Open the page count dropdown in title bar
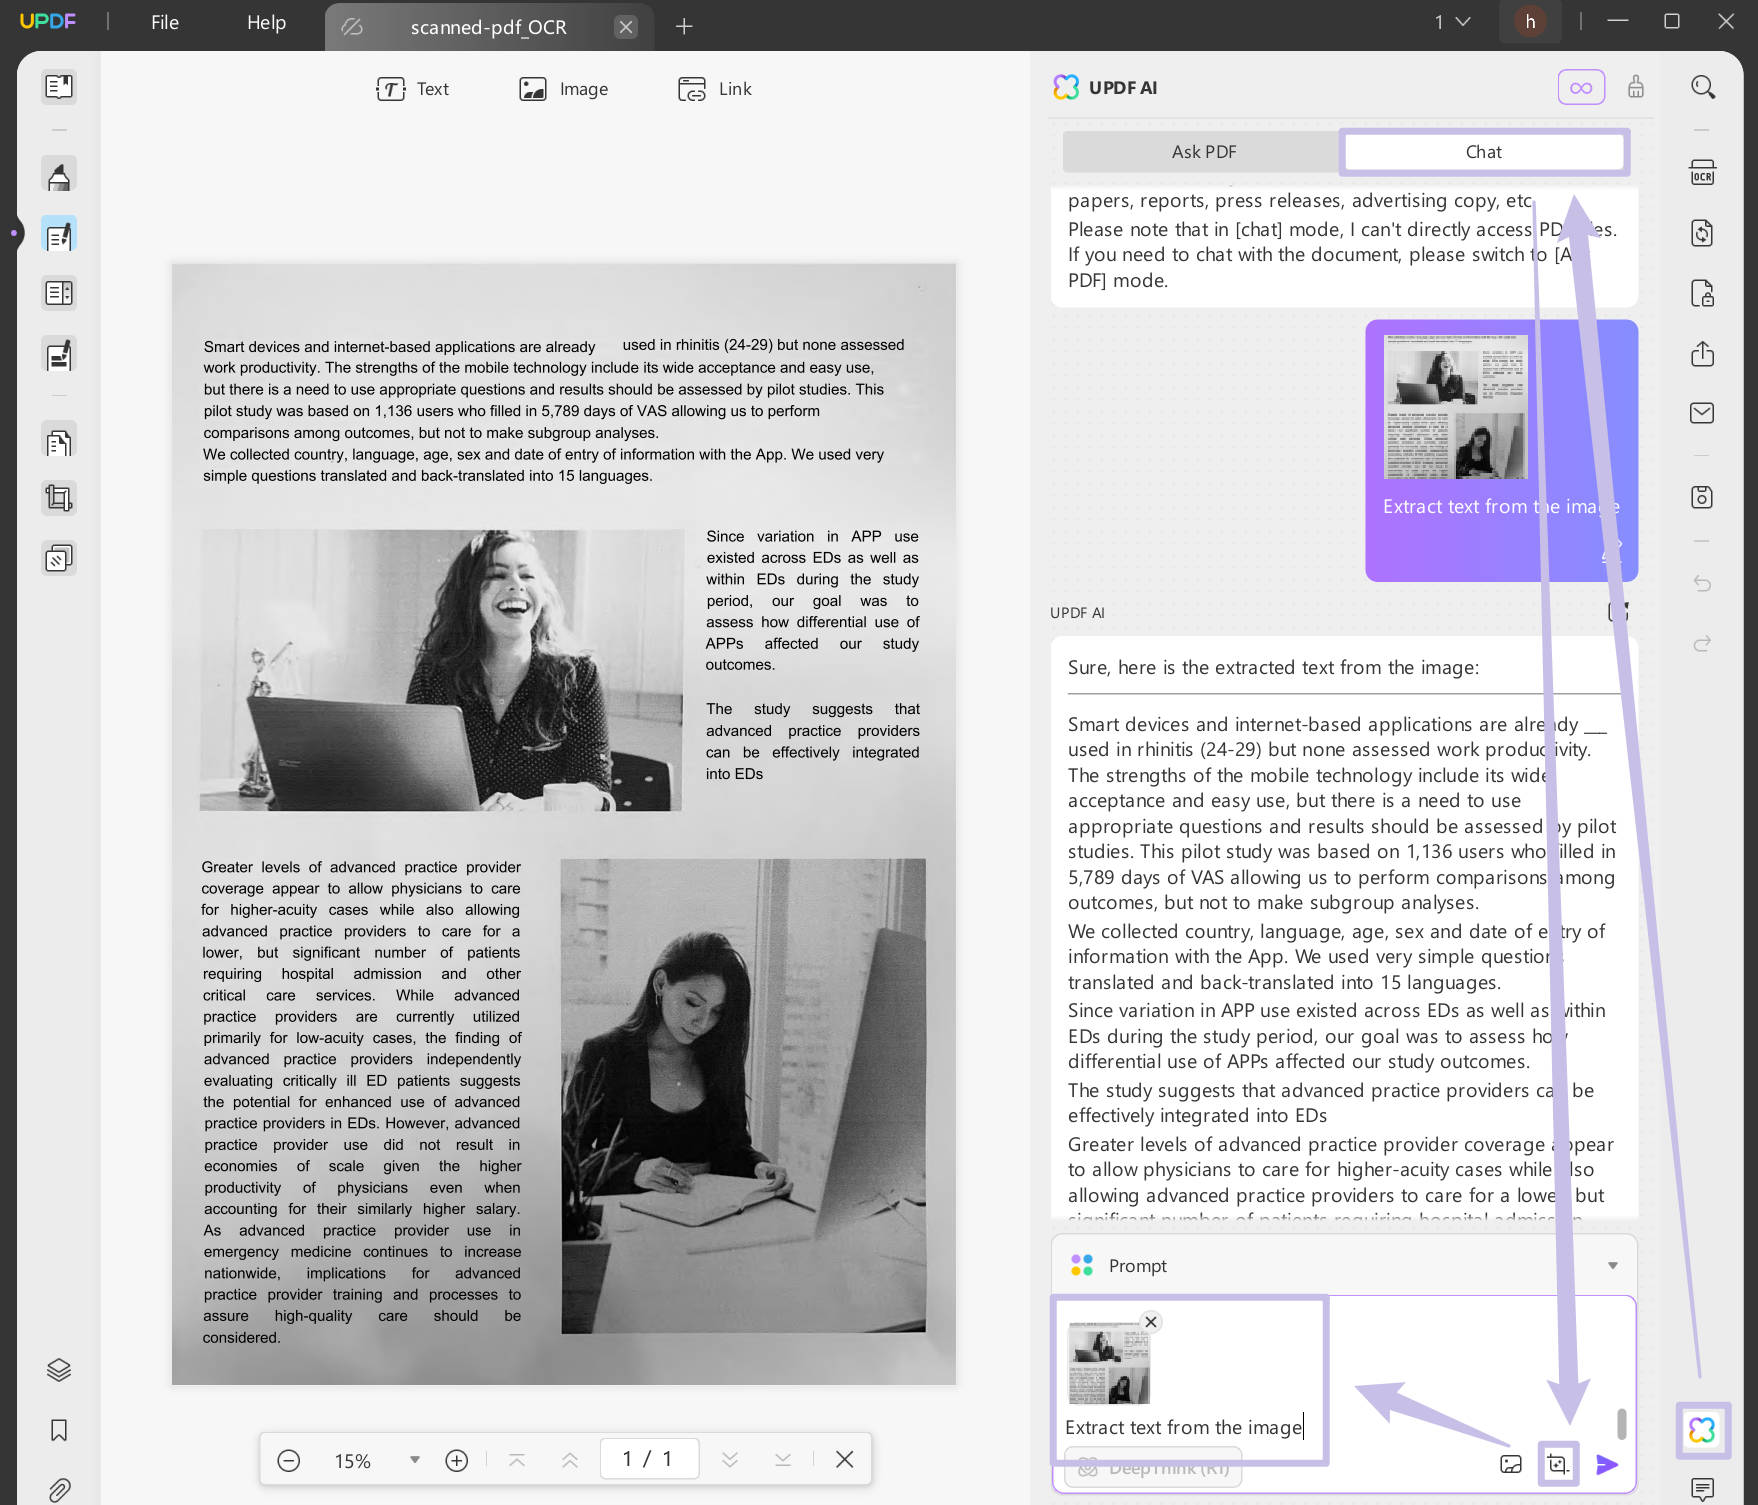 (1451, 21)
